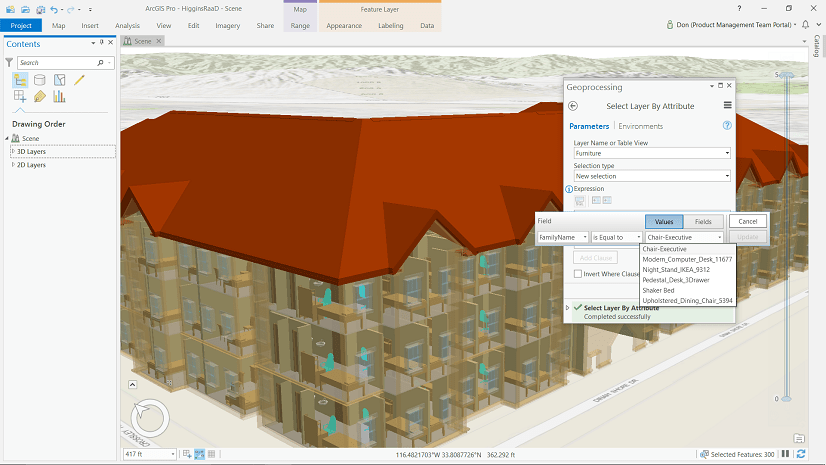The image size is (826, 465).
Task: Open the Layer Name or Table View dropdown
Action: (x=652, y=153)
